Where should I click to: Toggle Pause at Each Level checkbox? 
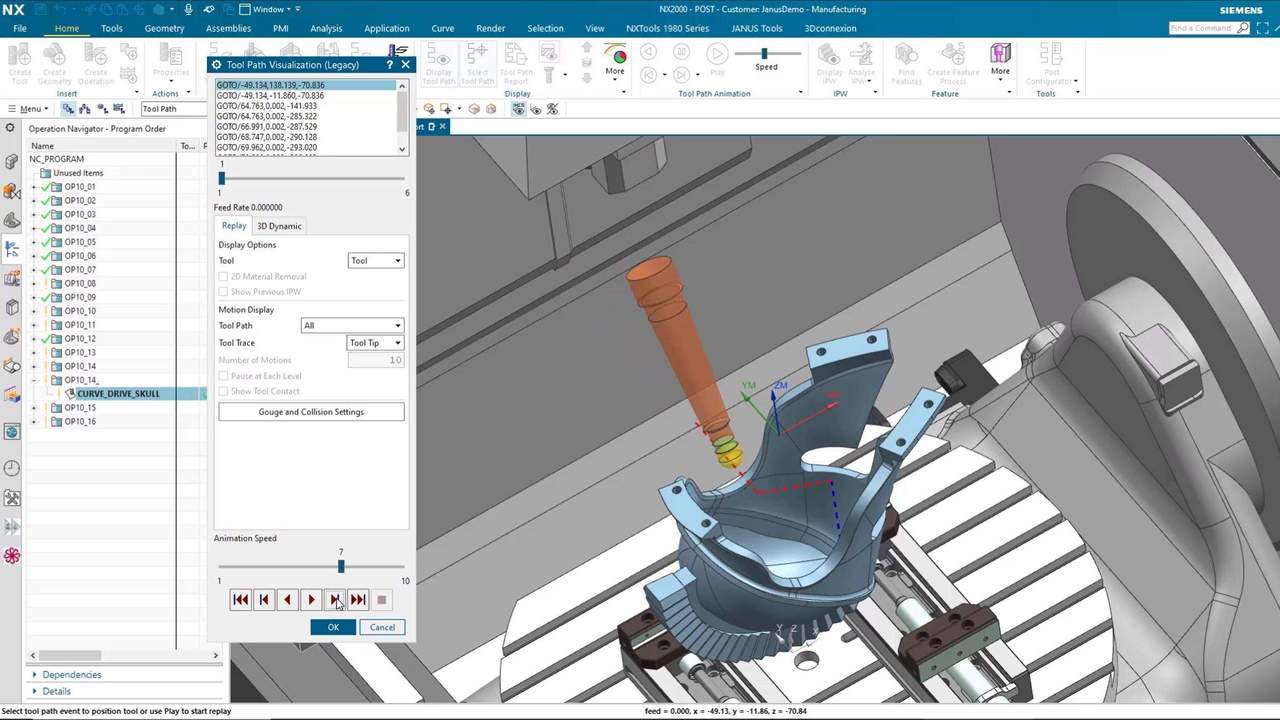(x=224, y=376)
